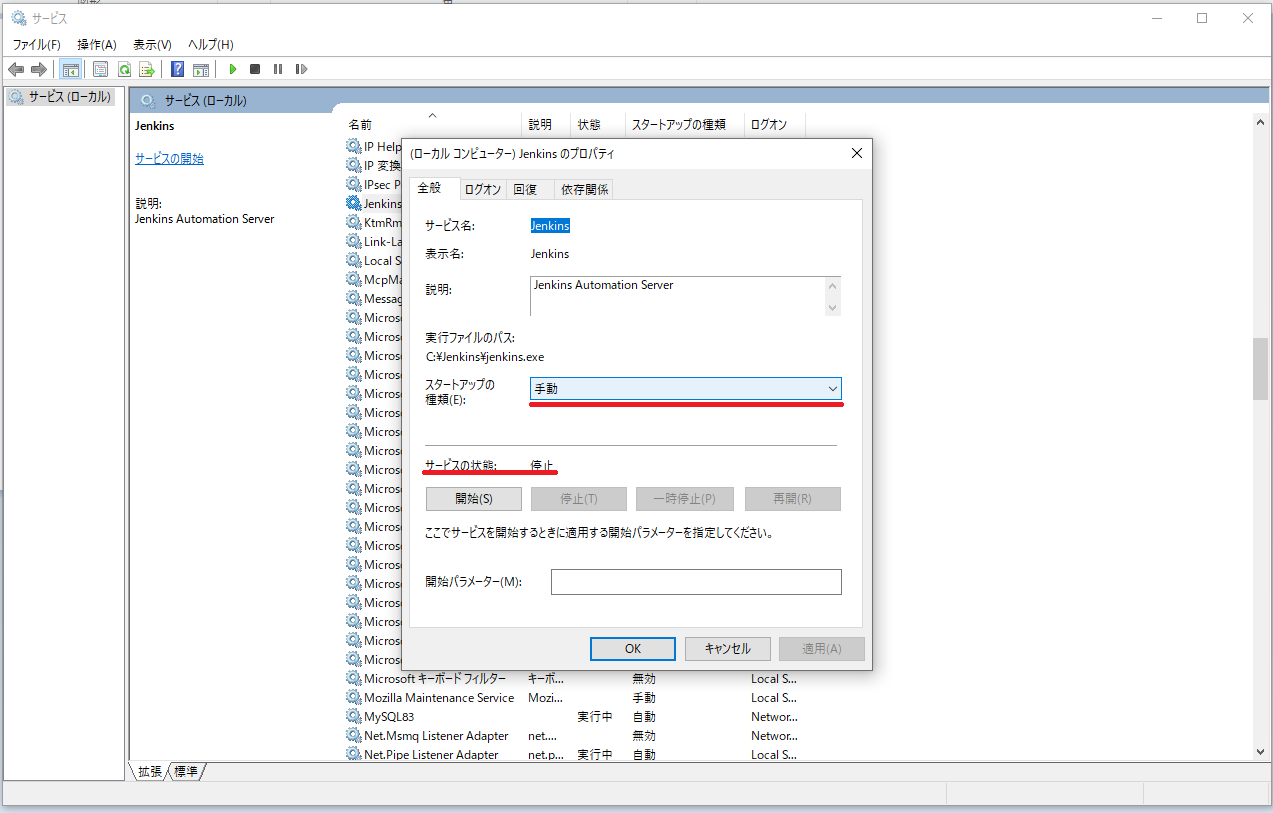Click the サービスの開始 link in left pane
This screenshot has width=1273, height=813.
pos(169,159)
